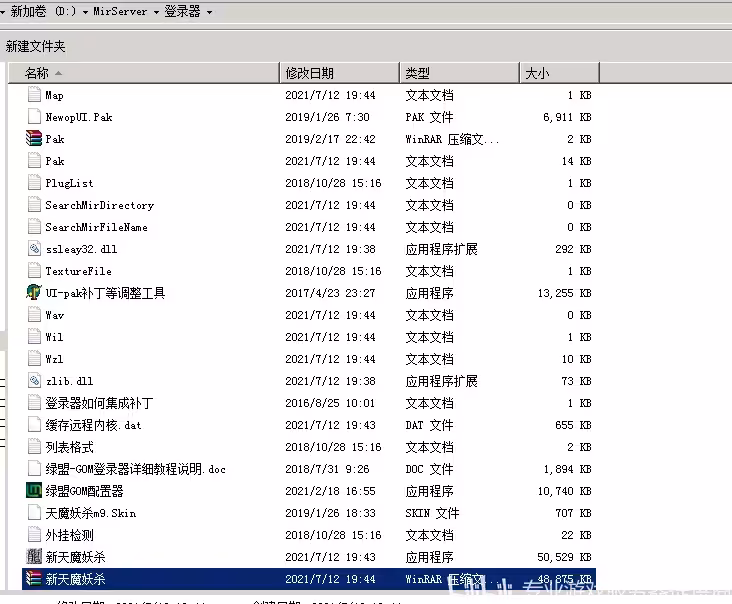Click the UI-pak补丁等调整工具 application icon
The image size is (732, 604).
click(34, 292)
